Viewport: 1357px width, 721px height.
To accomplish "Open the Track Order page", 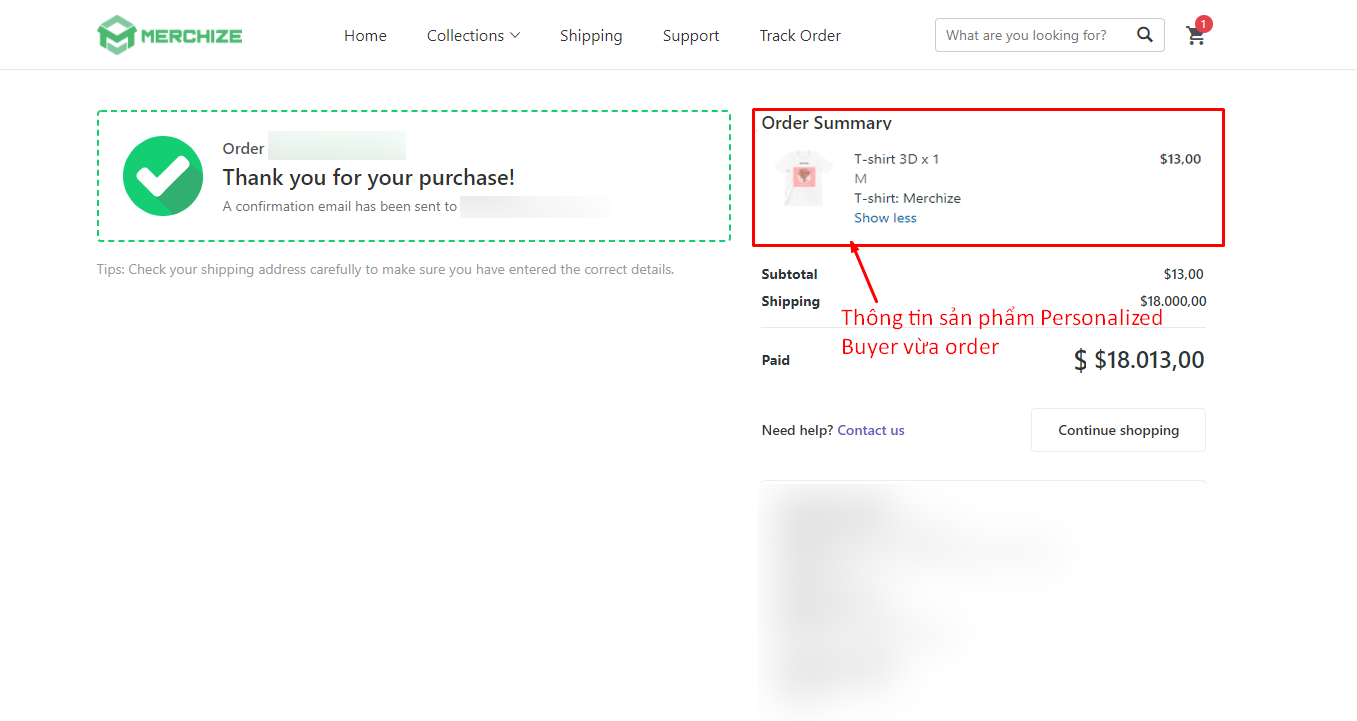I will click(800, 35).
